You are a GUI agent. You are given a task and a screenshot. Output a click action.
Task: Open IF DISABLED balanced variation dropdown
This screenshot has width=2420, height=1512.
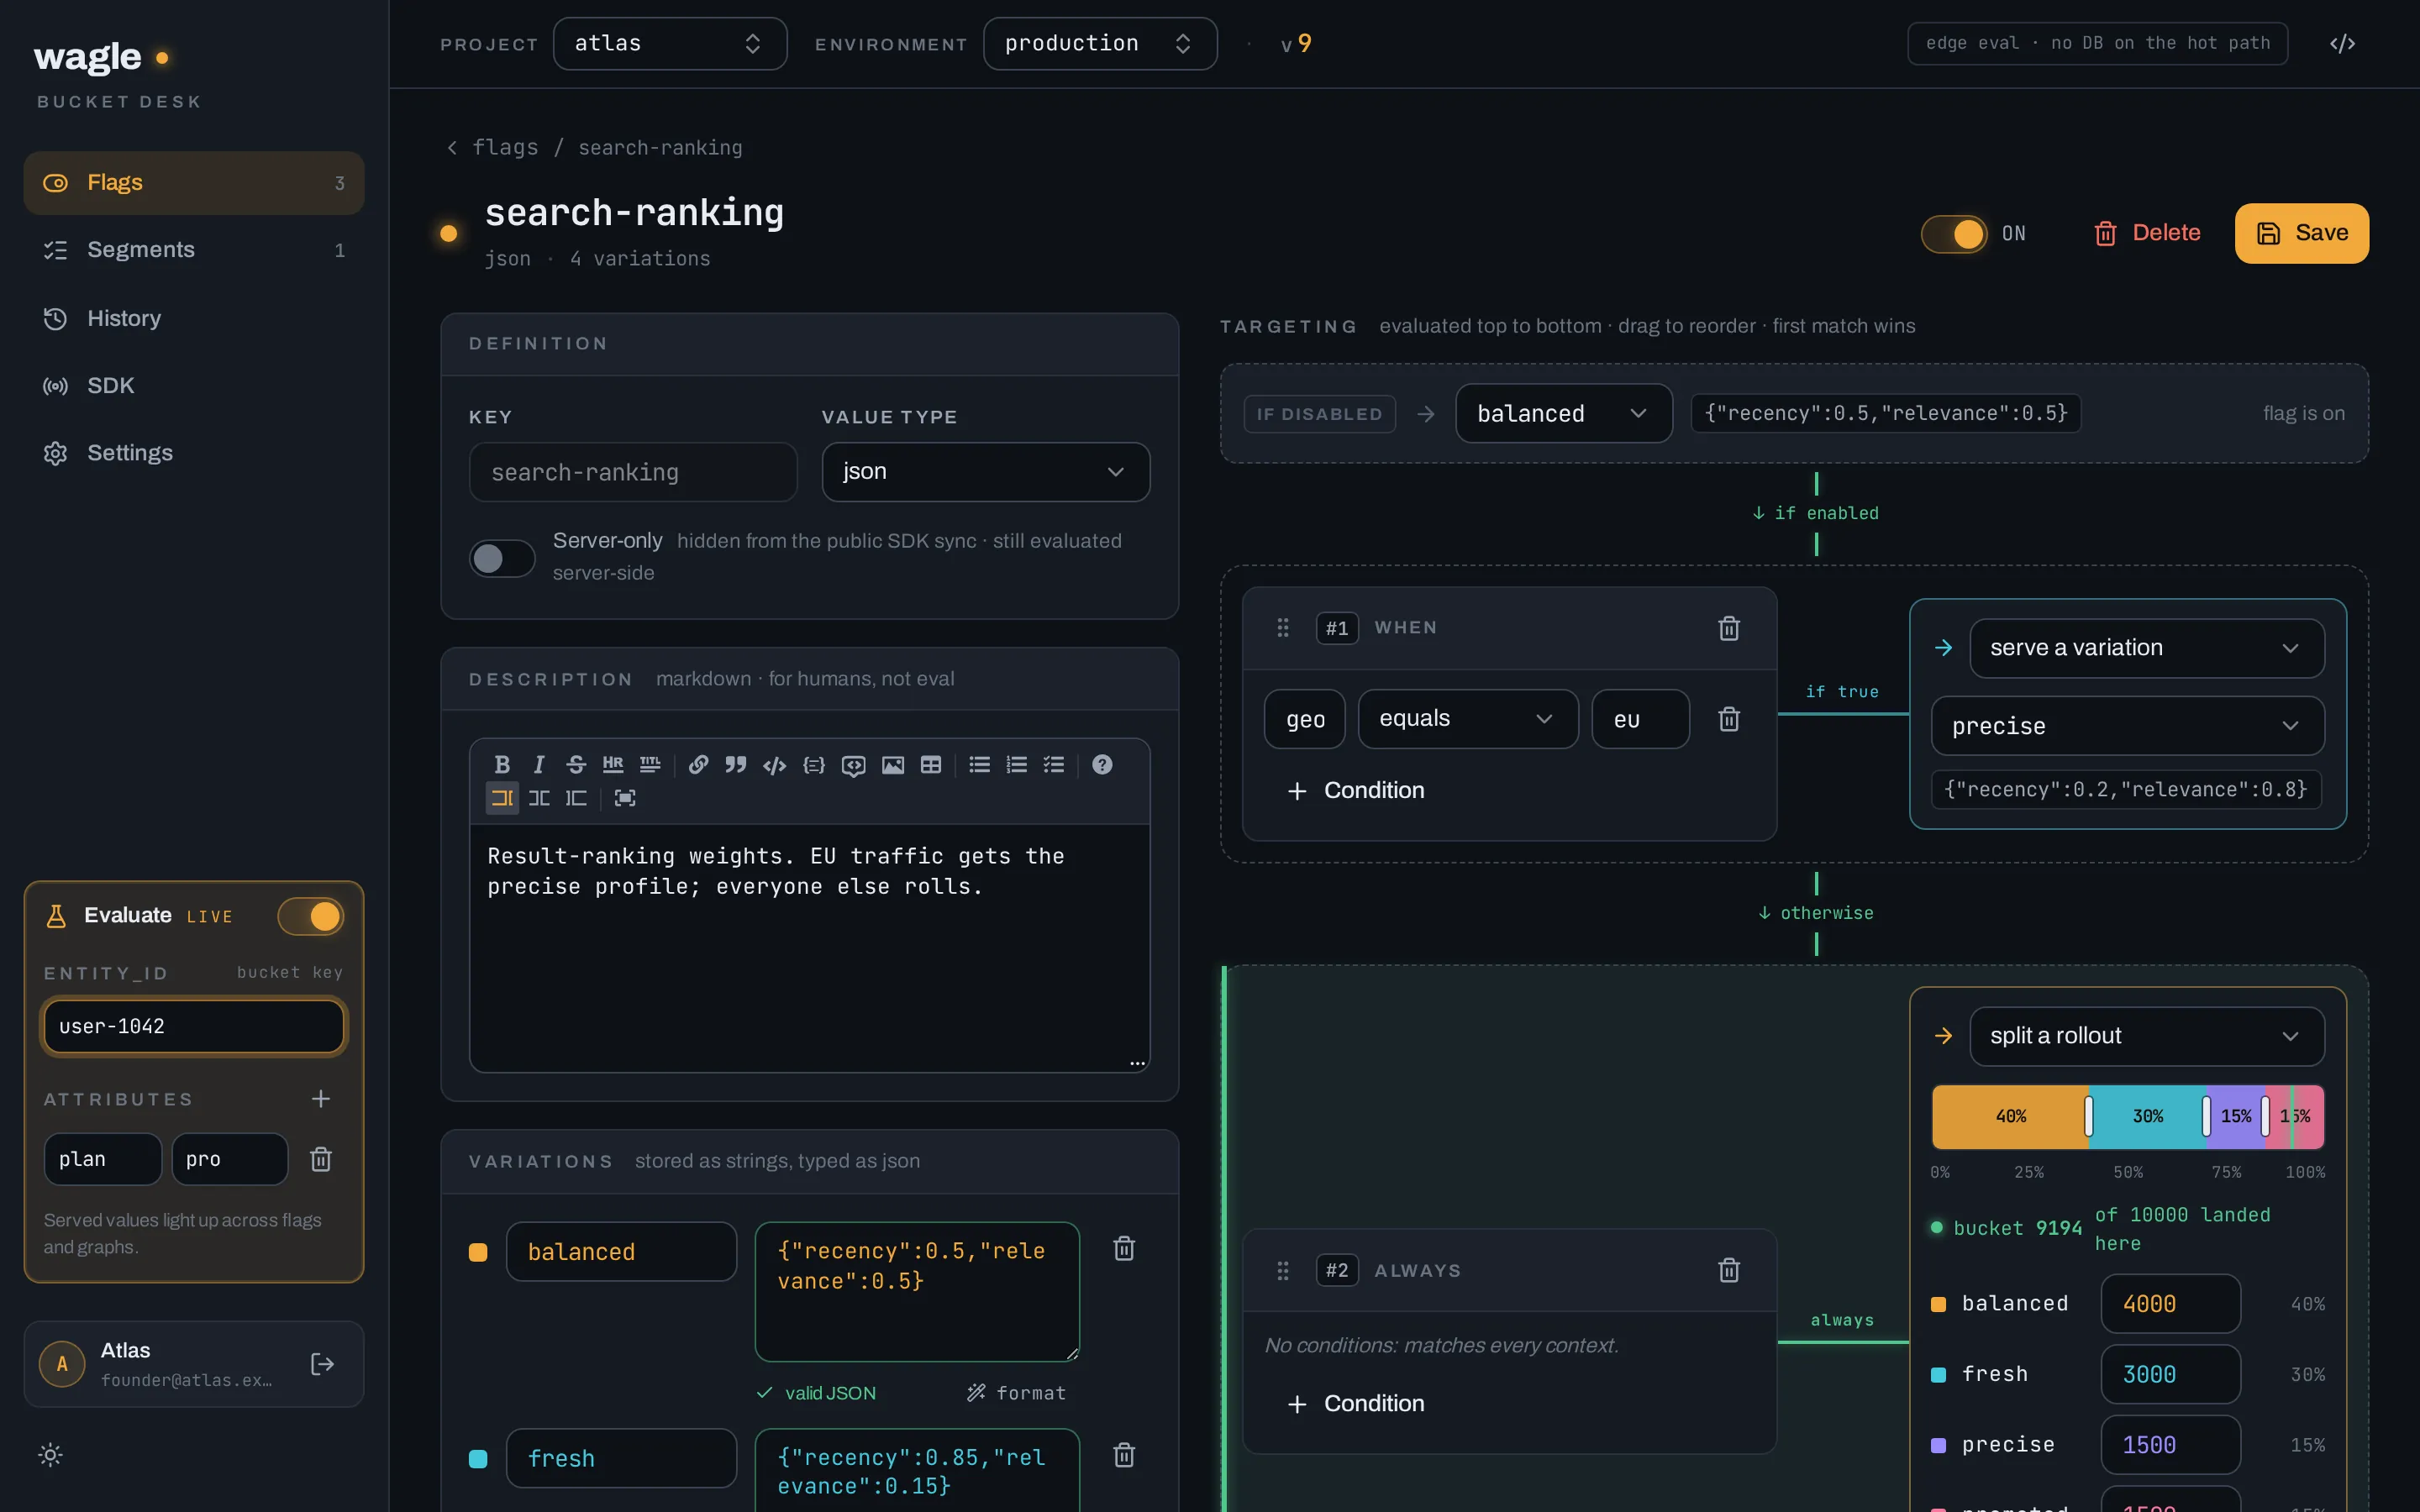coord(1564,414)
